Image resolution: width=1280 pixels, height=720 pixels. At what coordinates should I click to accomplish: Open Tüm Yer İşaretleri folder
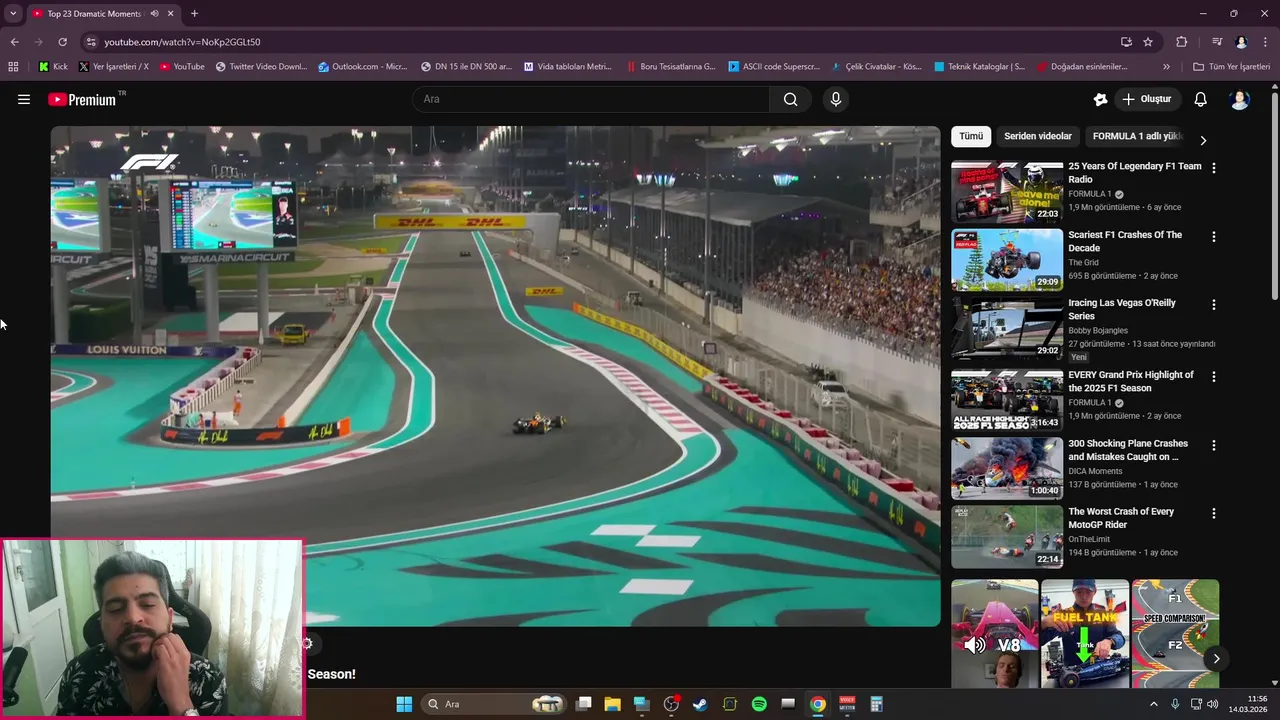pos(1232,67)
